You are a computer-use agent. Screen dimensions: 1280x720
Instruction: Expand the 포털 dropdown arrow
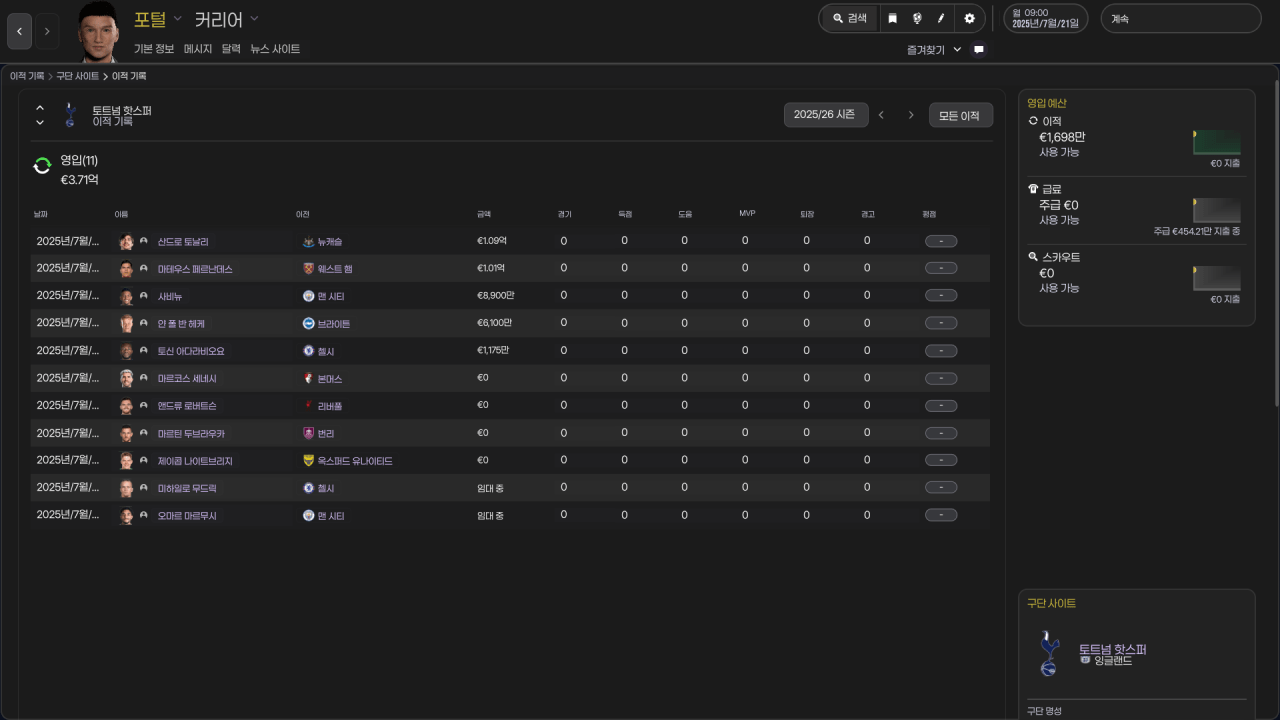coord(177,19)
